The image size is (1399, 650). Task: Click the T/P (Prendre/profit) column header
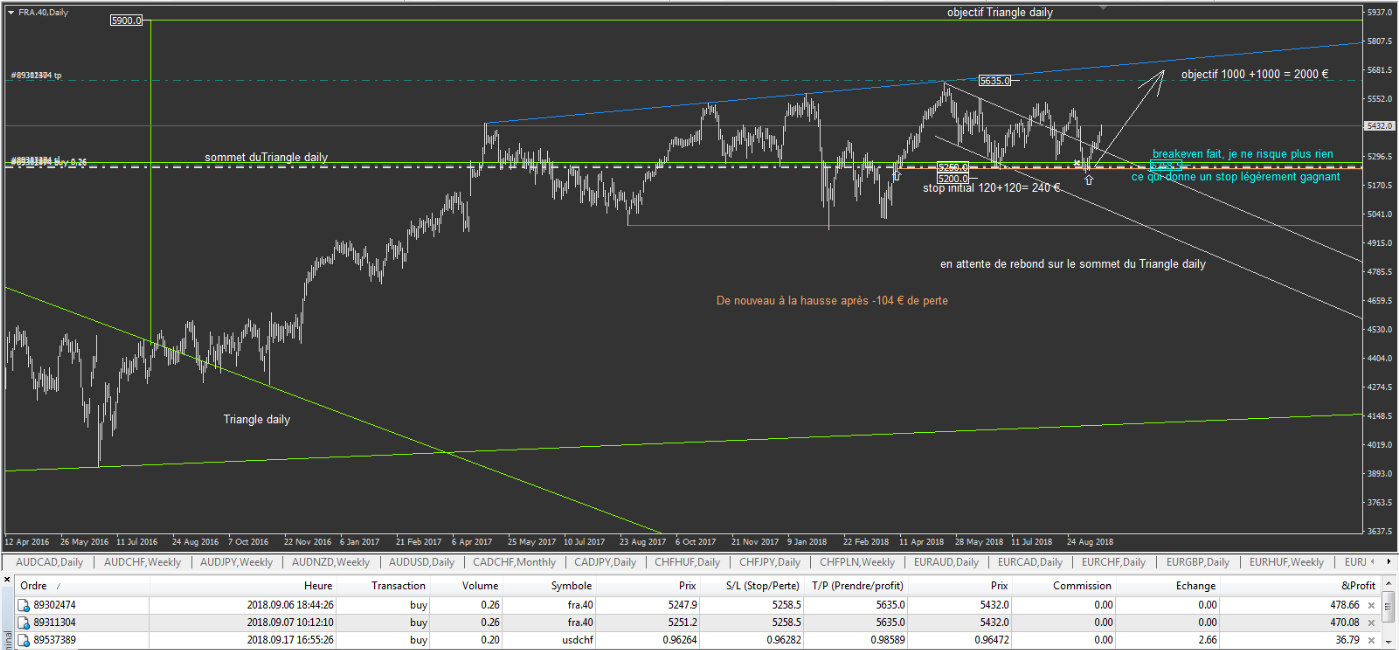855,585
